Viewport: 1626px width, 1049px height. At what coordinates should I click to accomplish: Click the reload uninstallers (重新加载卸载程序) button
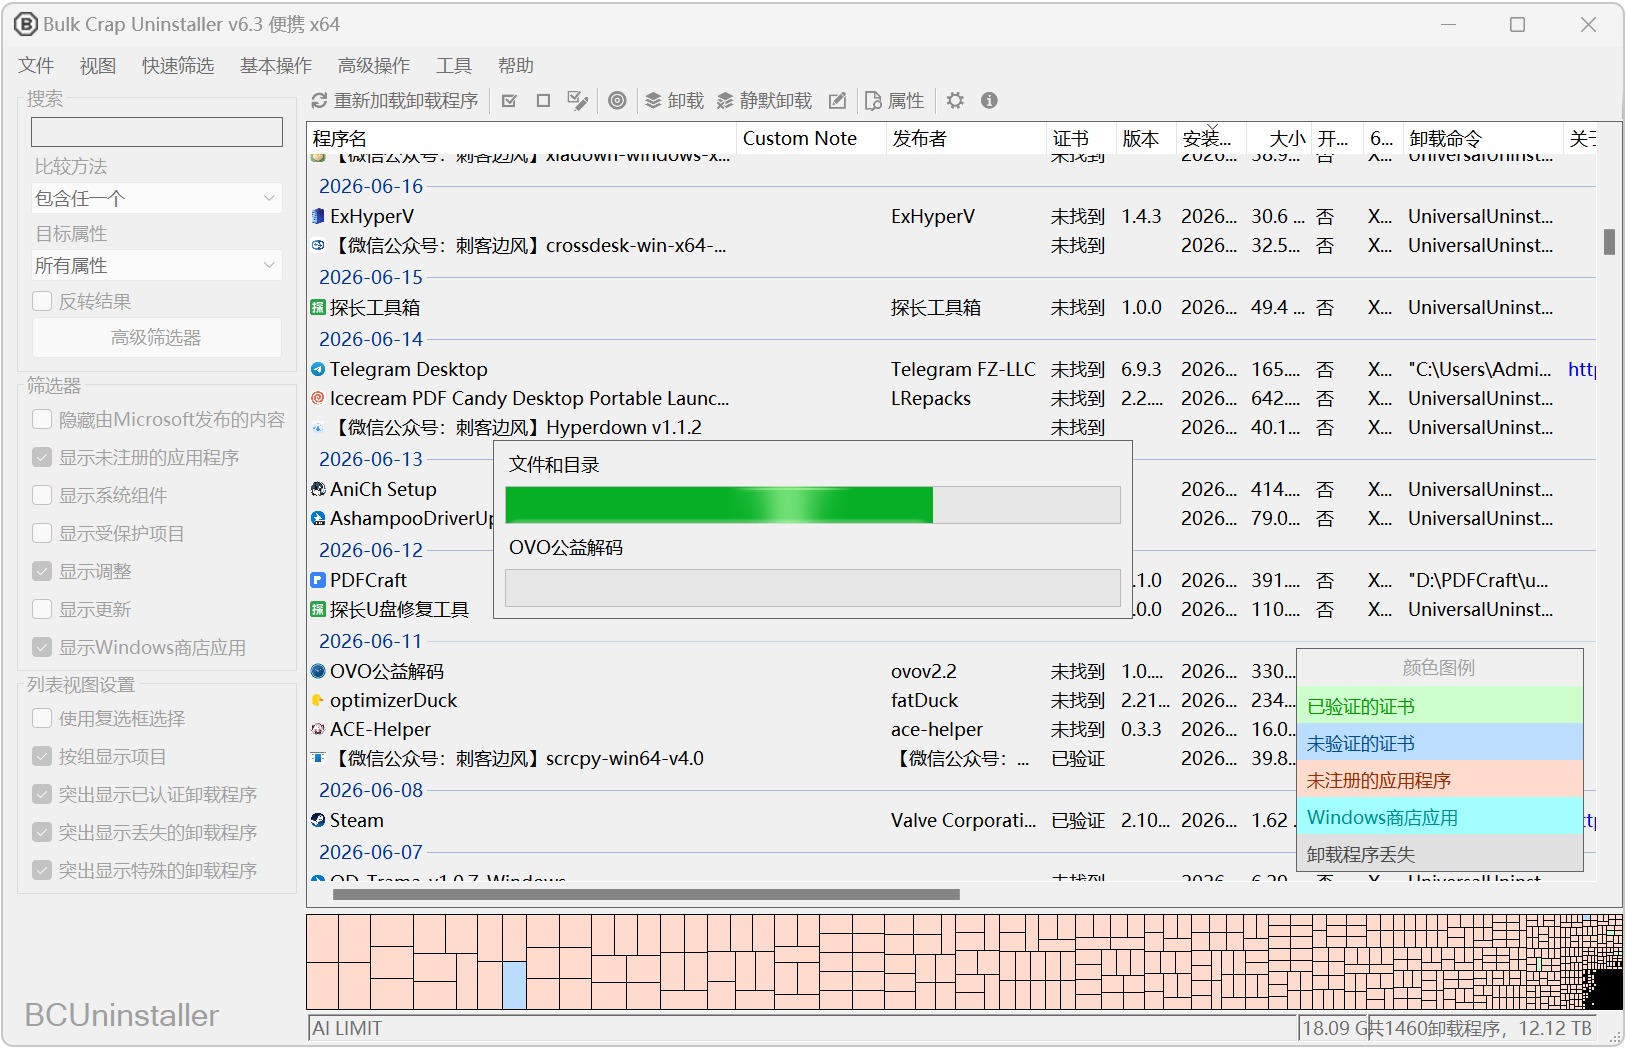[x=395, y=101]
